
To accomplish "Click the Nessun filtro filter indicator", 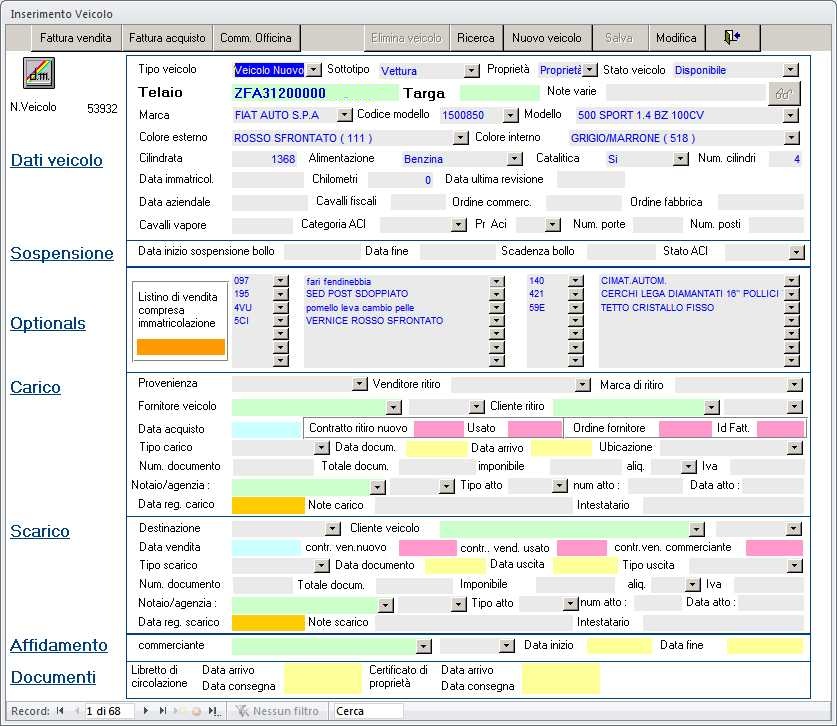I will [x=278, y=711].
